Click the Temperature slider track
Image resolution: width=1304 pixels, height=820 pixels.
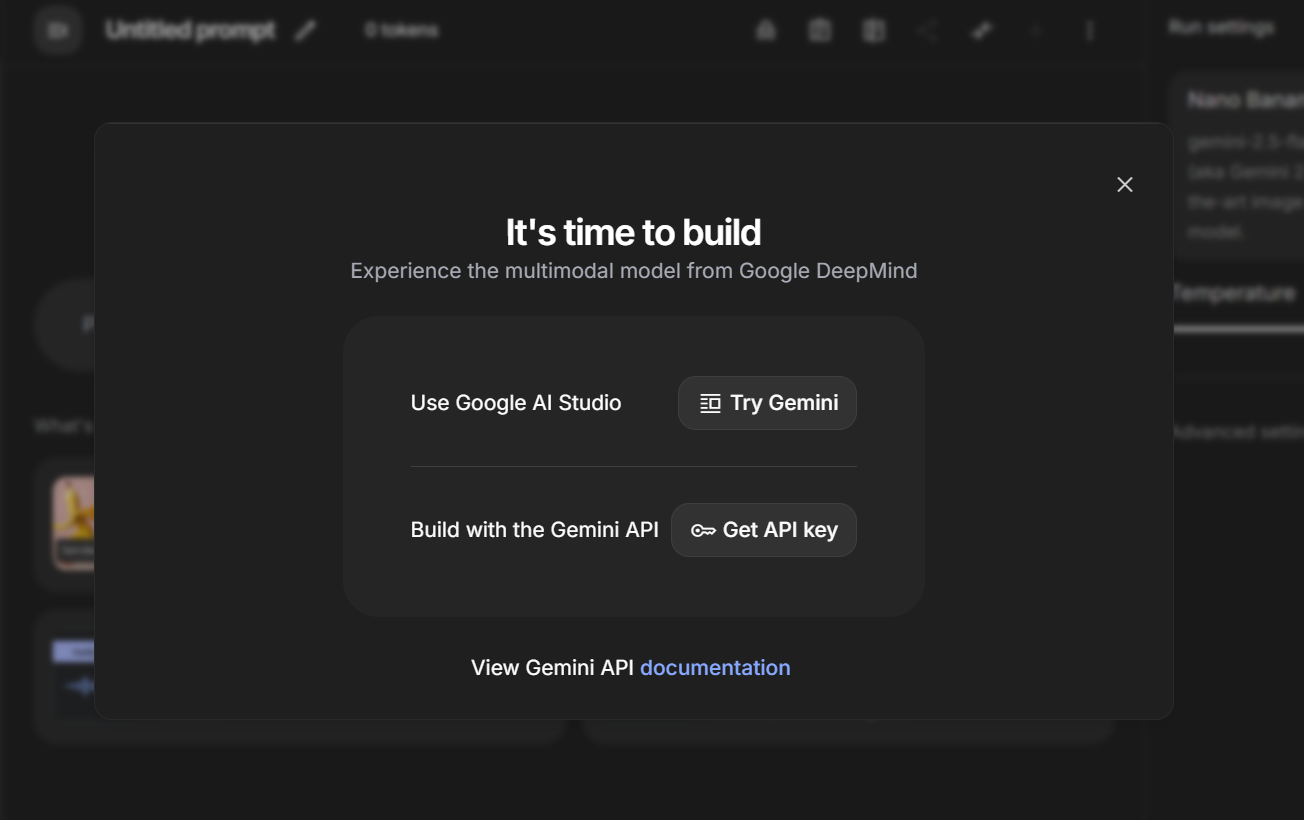(1238, 329)
